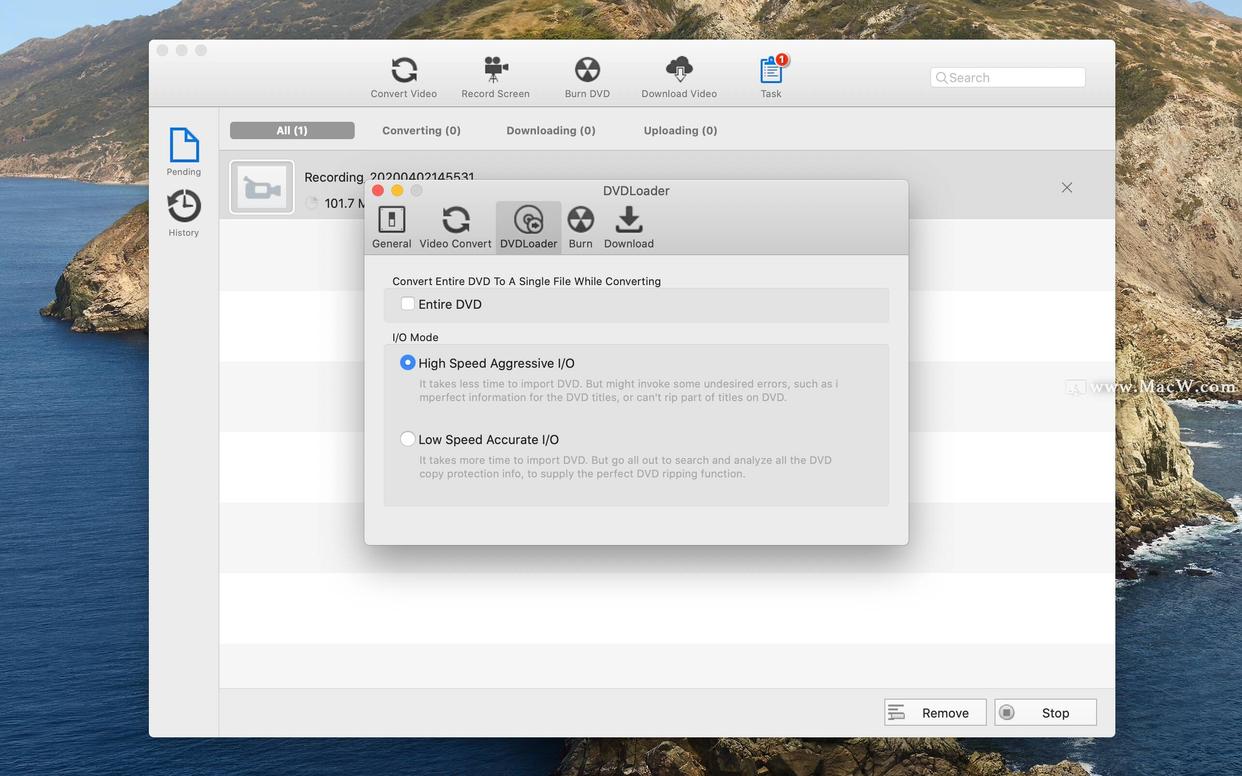Enable the Entire DVD checkbox
1242x776 pixels.
[408, 304]
